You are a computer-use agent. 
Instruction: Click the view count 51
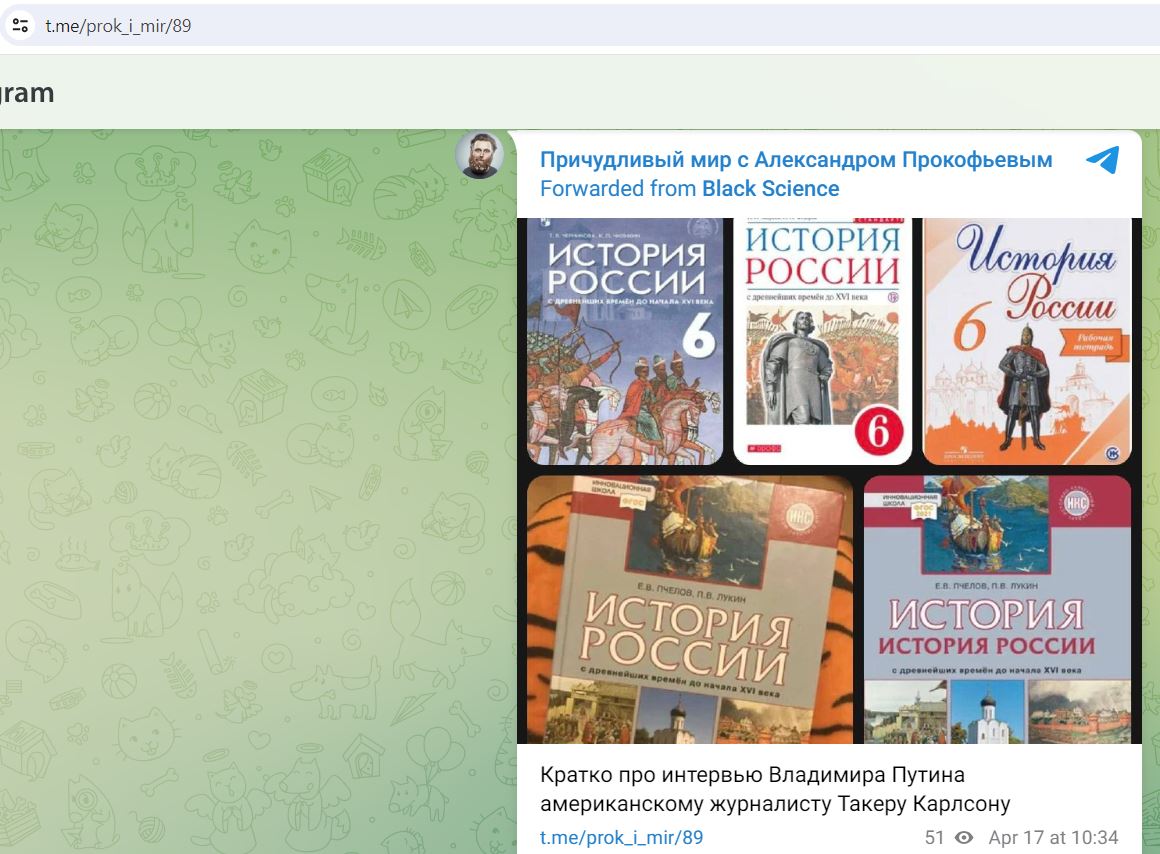pyautogui.click(x=934, y=838)
